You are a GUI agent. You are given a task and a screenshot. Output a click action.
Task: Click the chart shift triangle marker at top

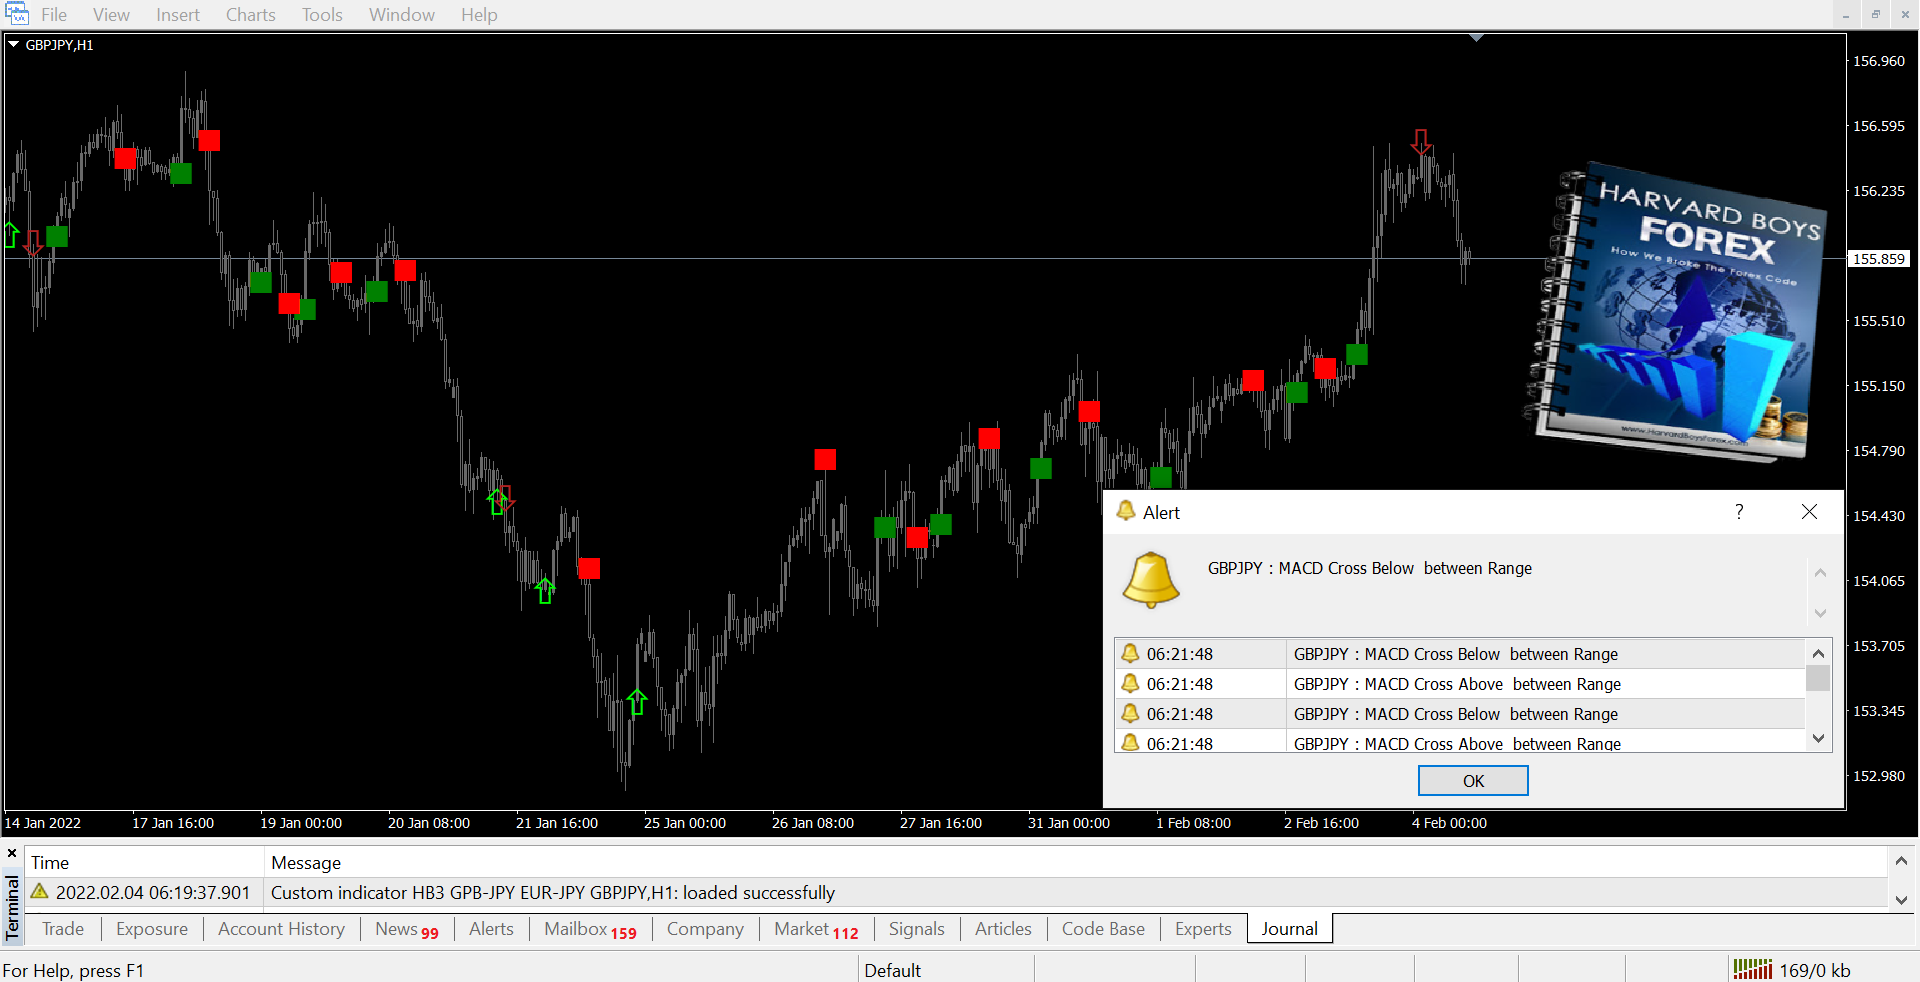pos(1476,38)
